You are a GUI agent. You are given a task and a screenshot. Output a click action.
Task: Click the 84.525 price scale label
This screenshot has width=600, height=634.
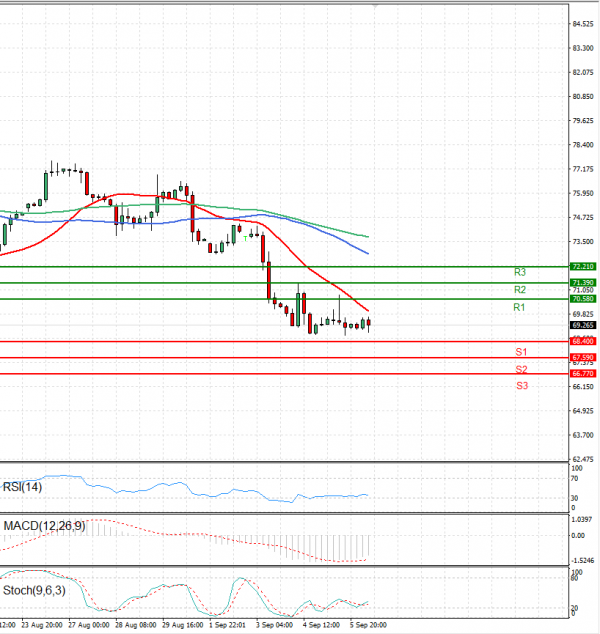[583, 24]
